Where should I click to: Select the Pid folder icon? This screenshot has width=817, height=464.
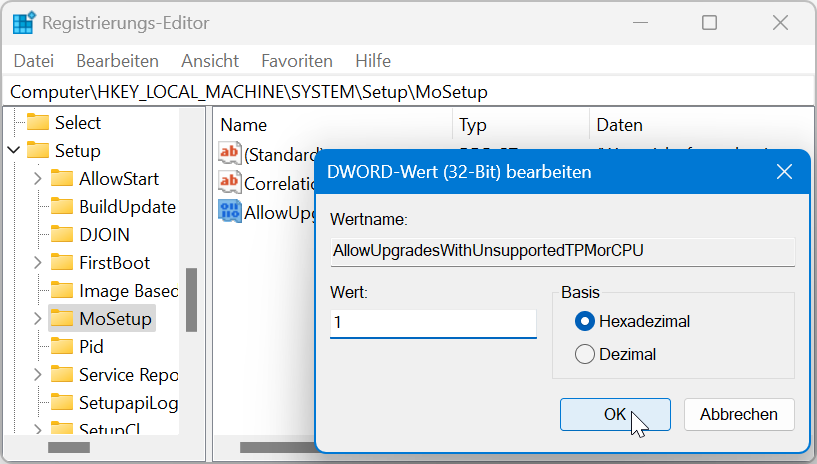tap(63, 347)
